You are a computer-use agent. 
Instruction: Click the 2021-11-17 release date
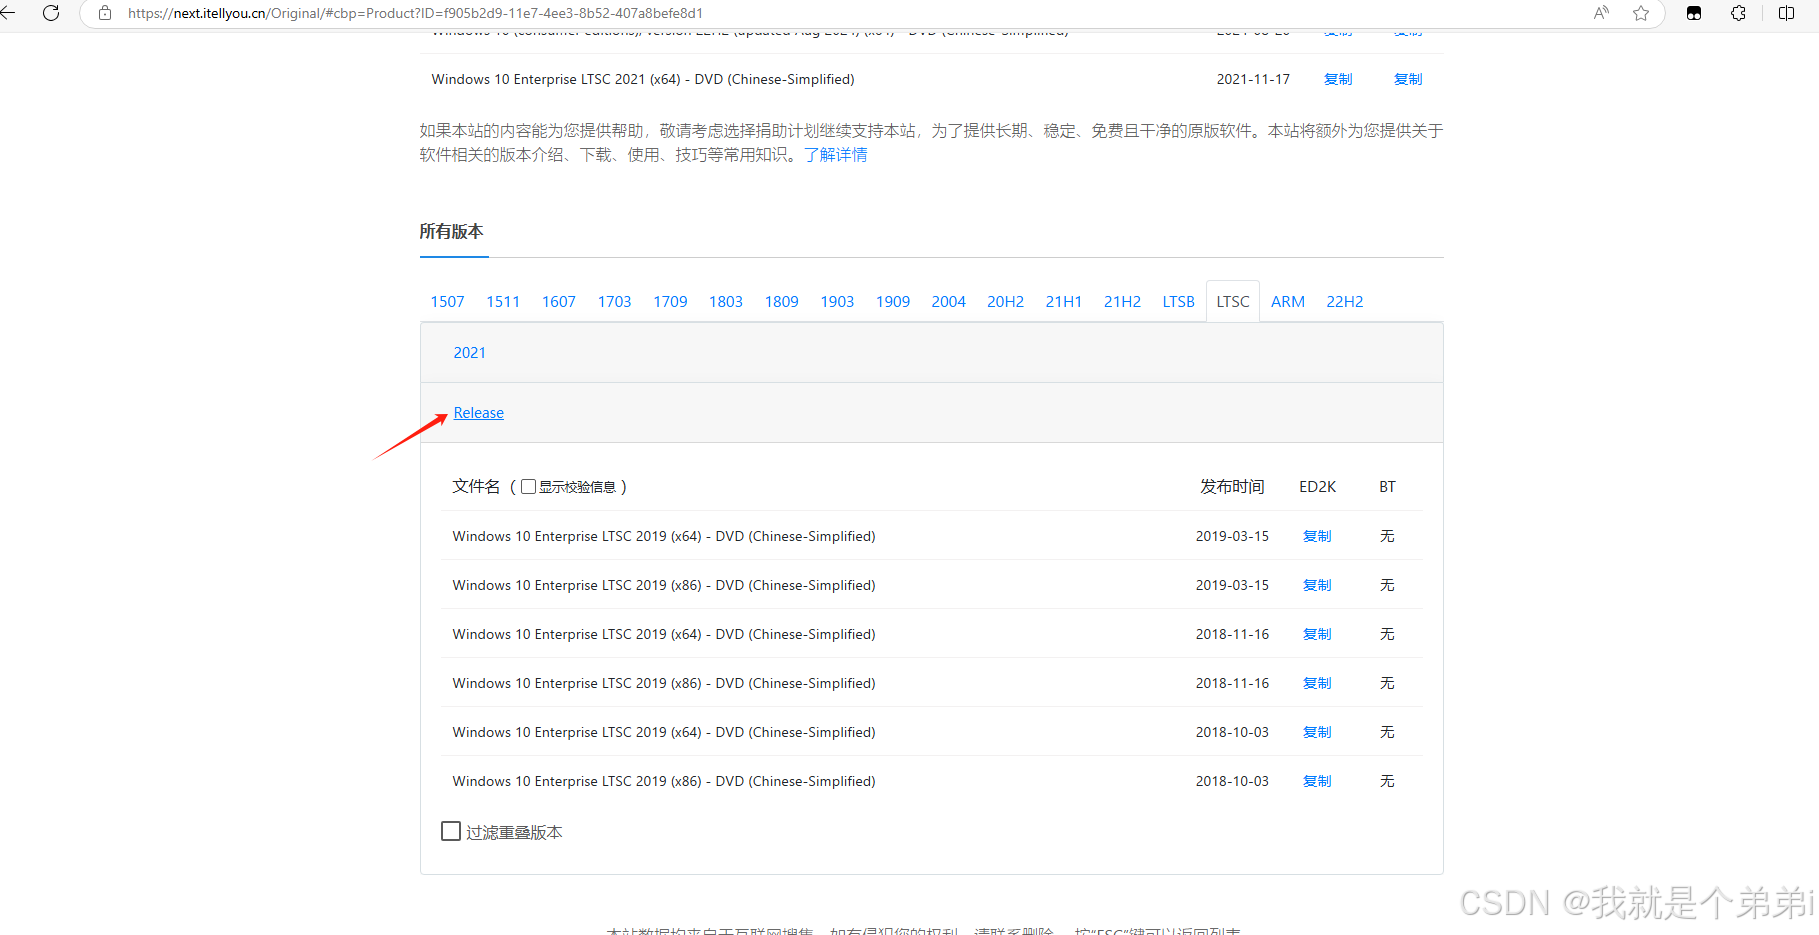pos(1253,79)
